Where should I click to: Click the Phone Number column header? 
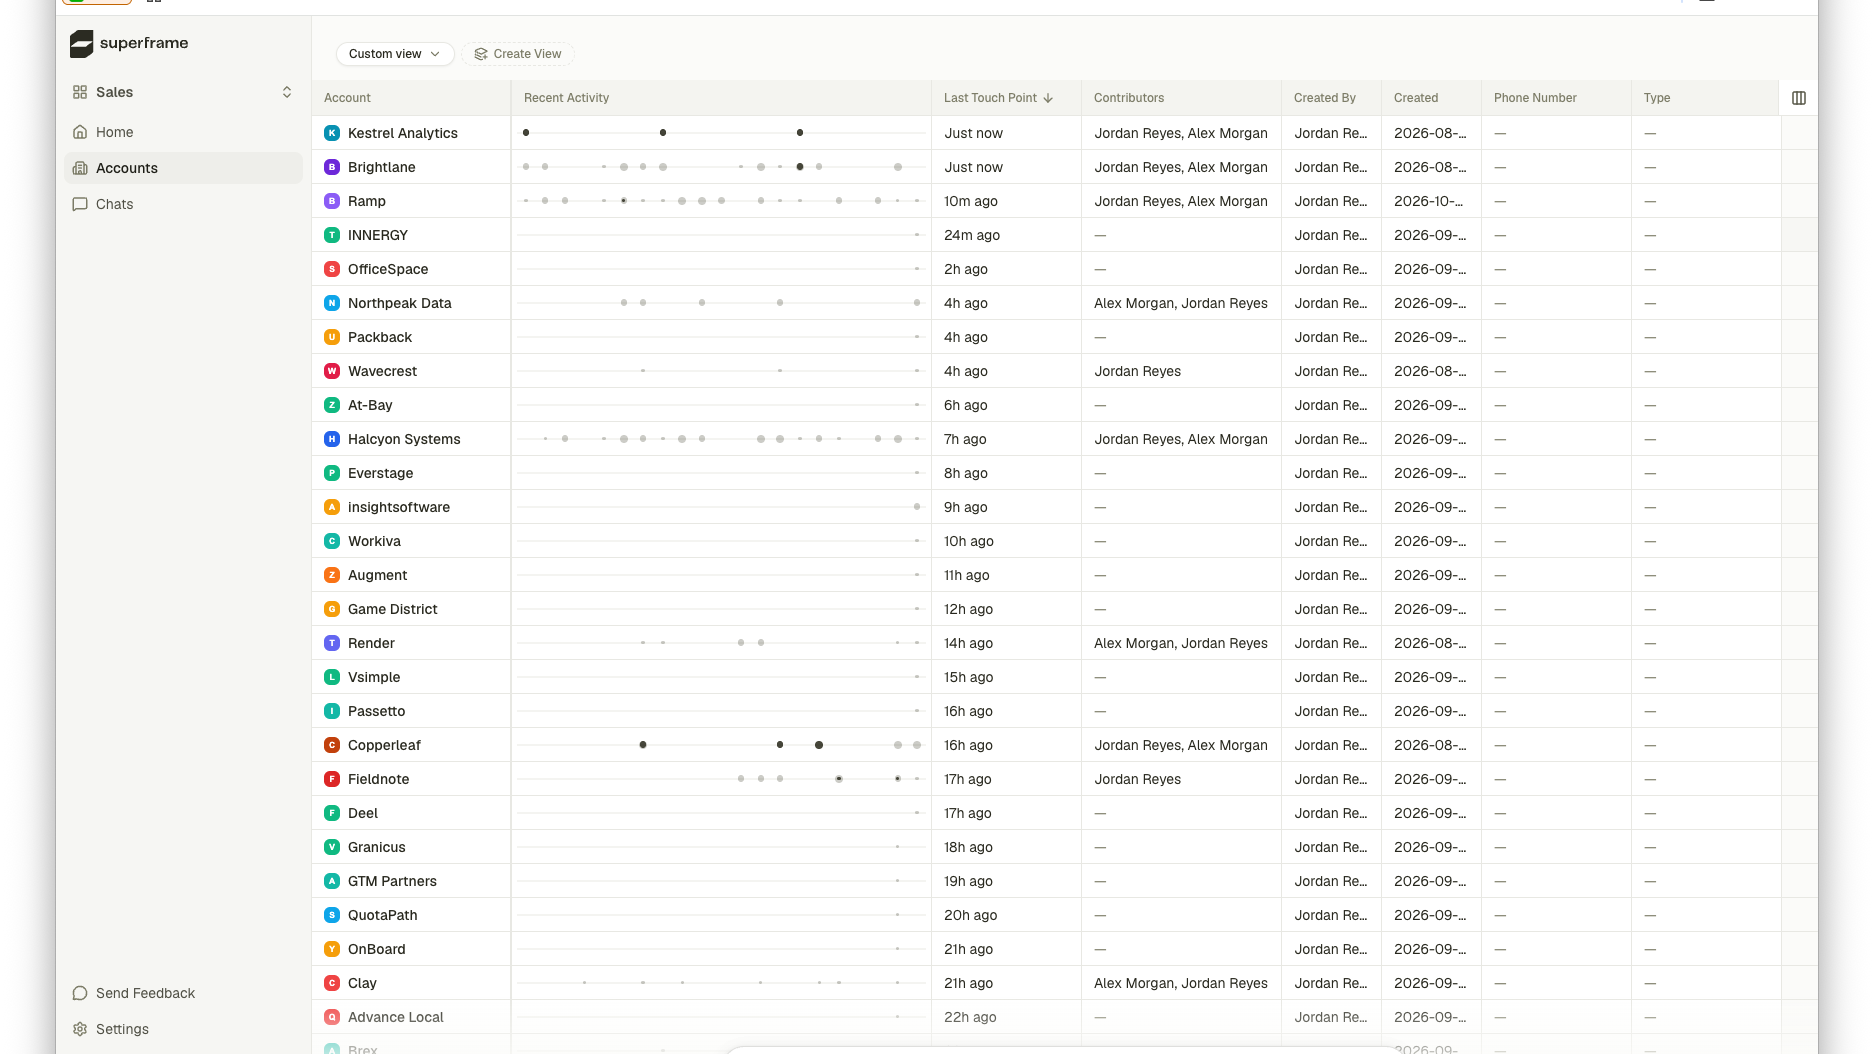(1556, 98)
